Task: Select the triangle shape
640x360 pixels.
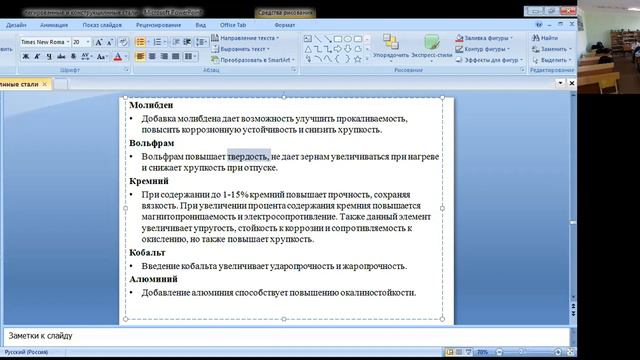Action: [308, 49]
